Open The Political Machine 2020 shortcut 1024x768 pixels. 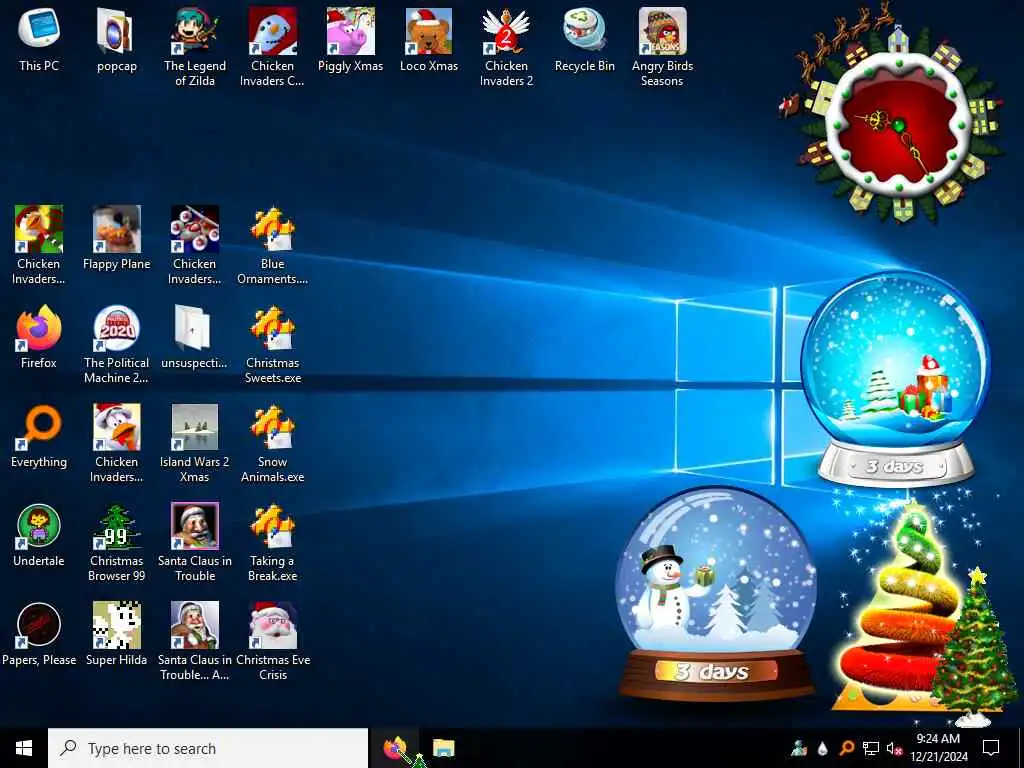tap(116, 344)
